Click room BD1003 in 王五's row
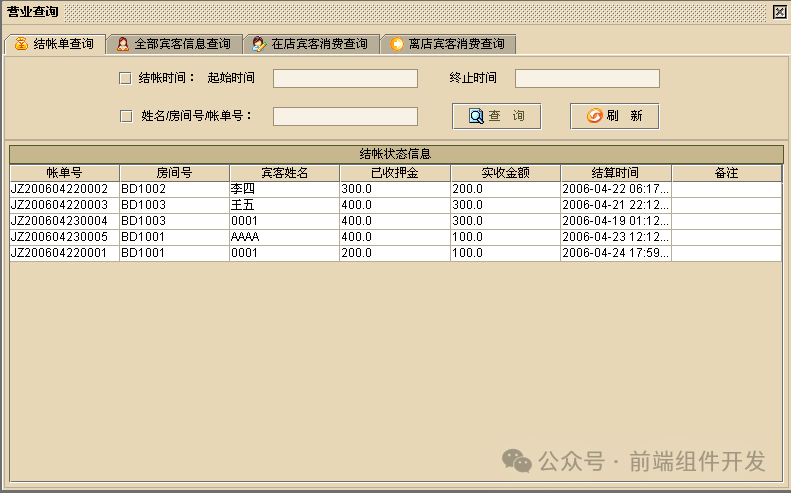Viewport: 791px width, 493px height. [175, 205]
